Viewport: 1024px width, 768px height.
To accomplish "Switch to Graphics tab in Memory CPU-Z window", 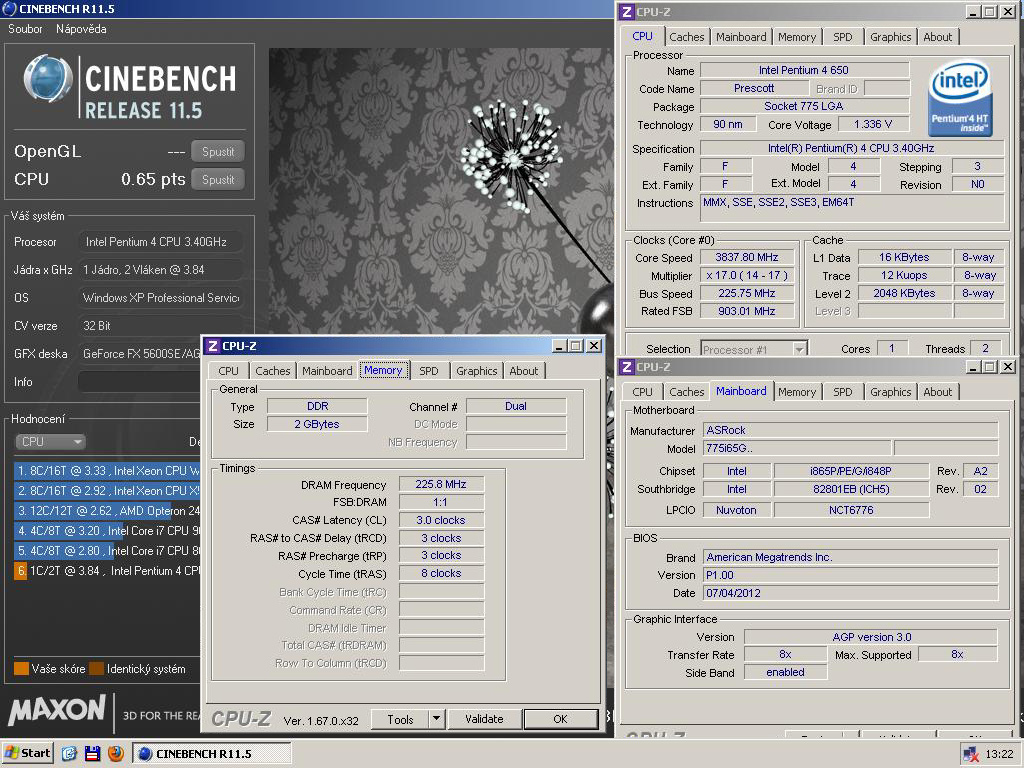I will click(477, 371).
